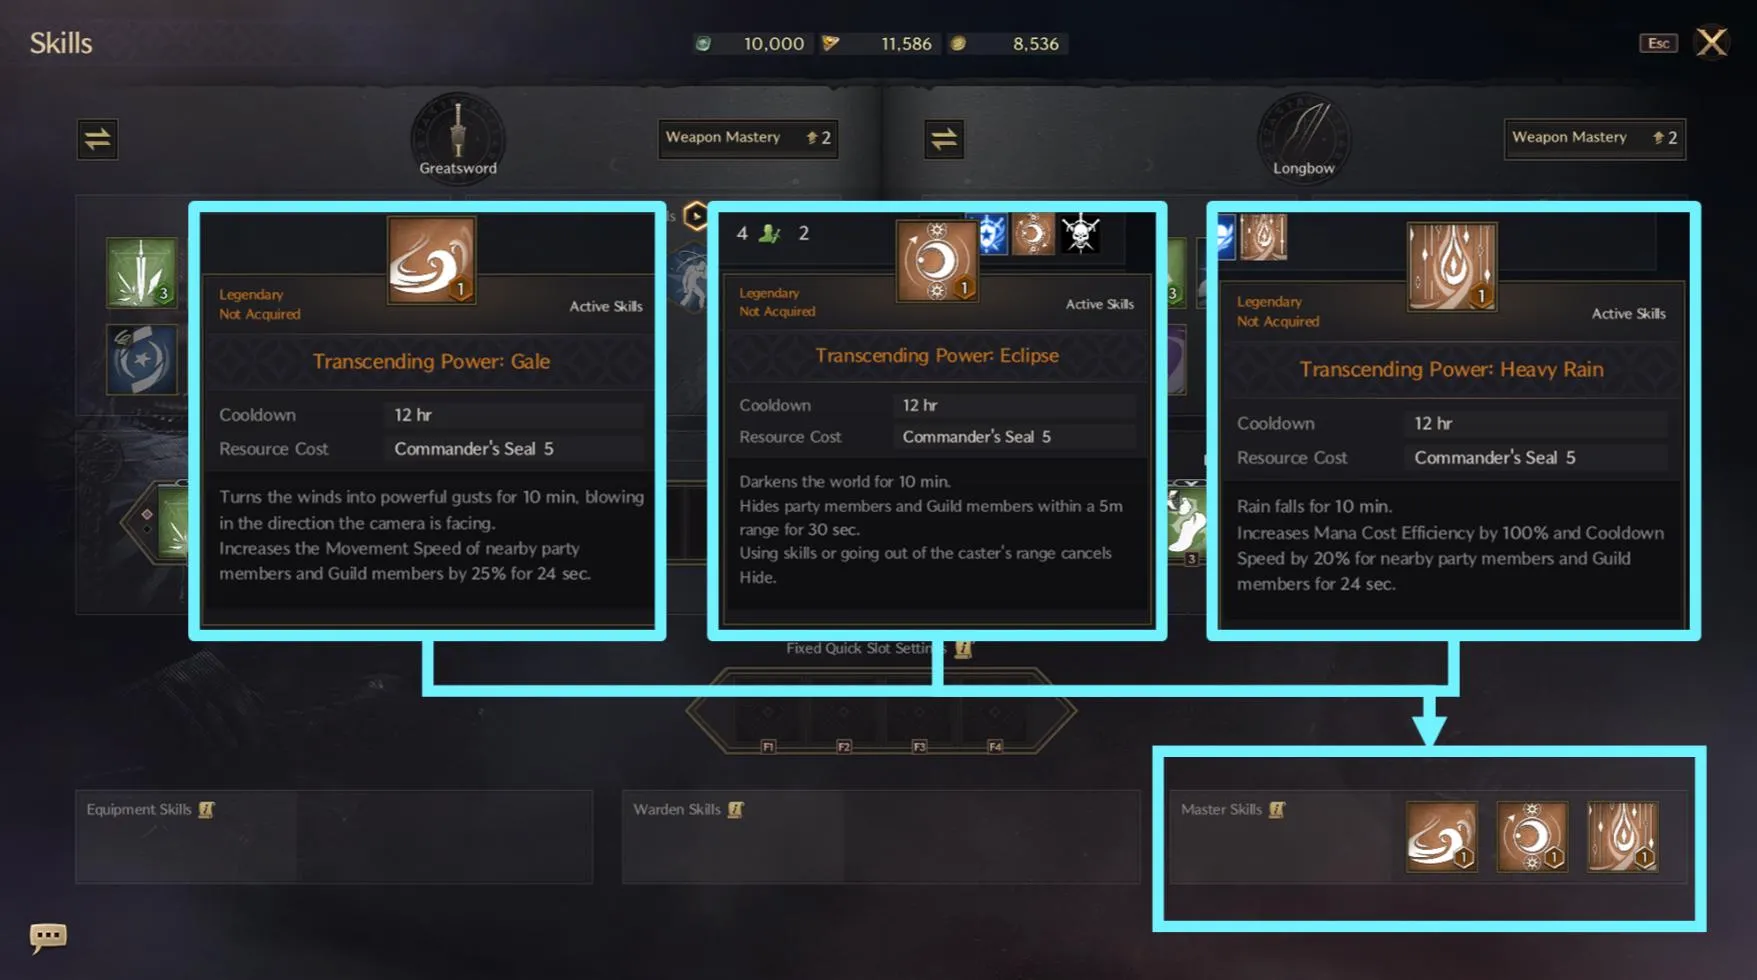Click the Longbow weapon emblem
The width and height of the screenshot is (1757, 980).
[1304, 134]
